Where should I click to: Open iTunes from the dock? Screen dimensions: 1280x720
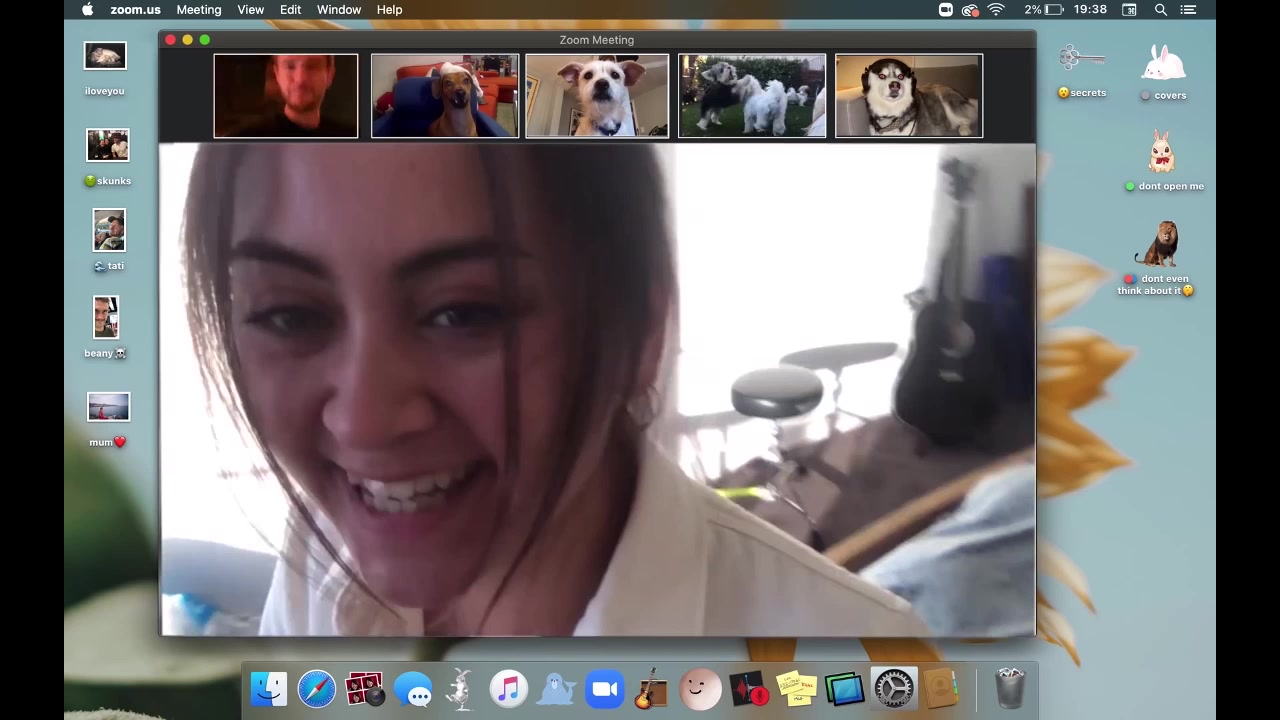click(x=508, y=689)
